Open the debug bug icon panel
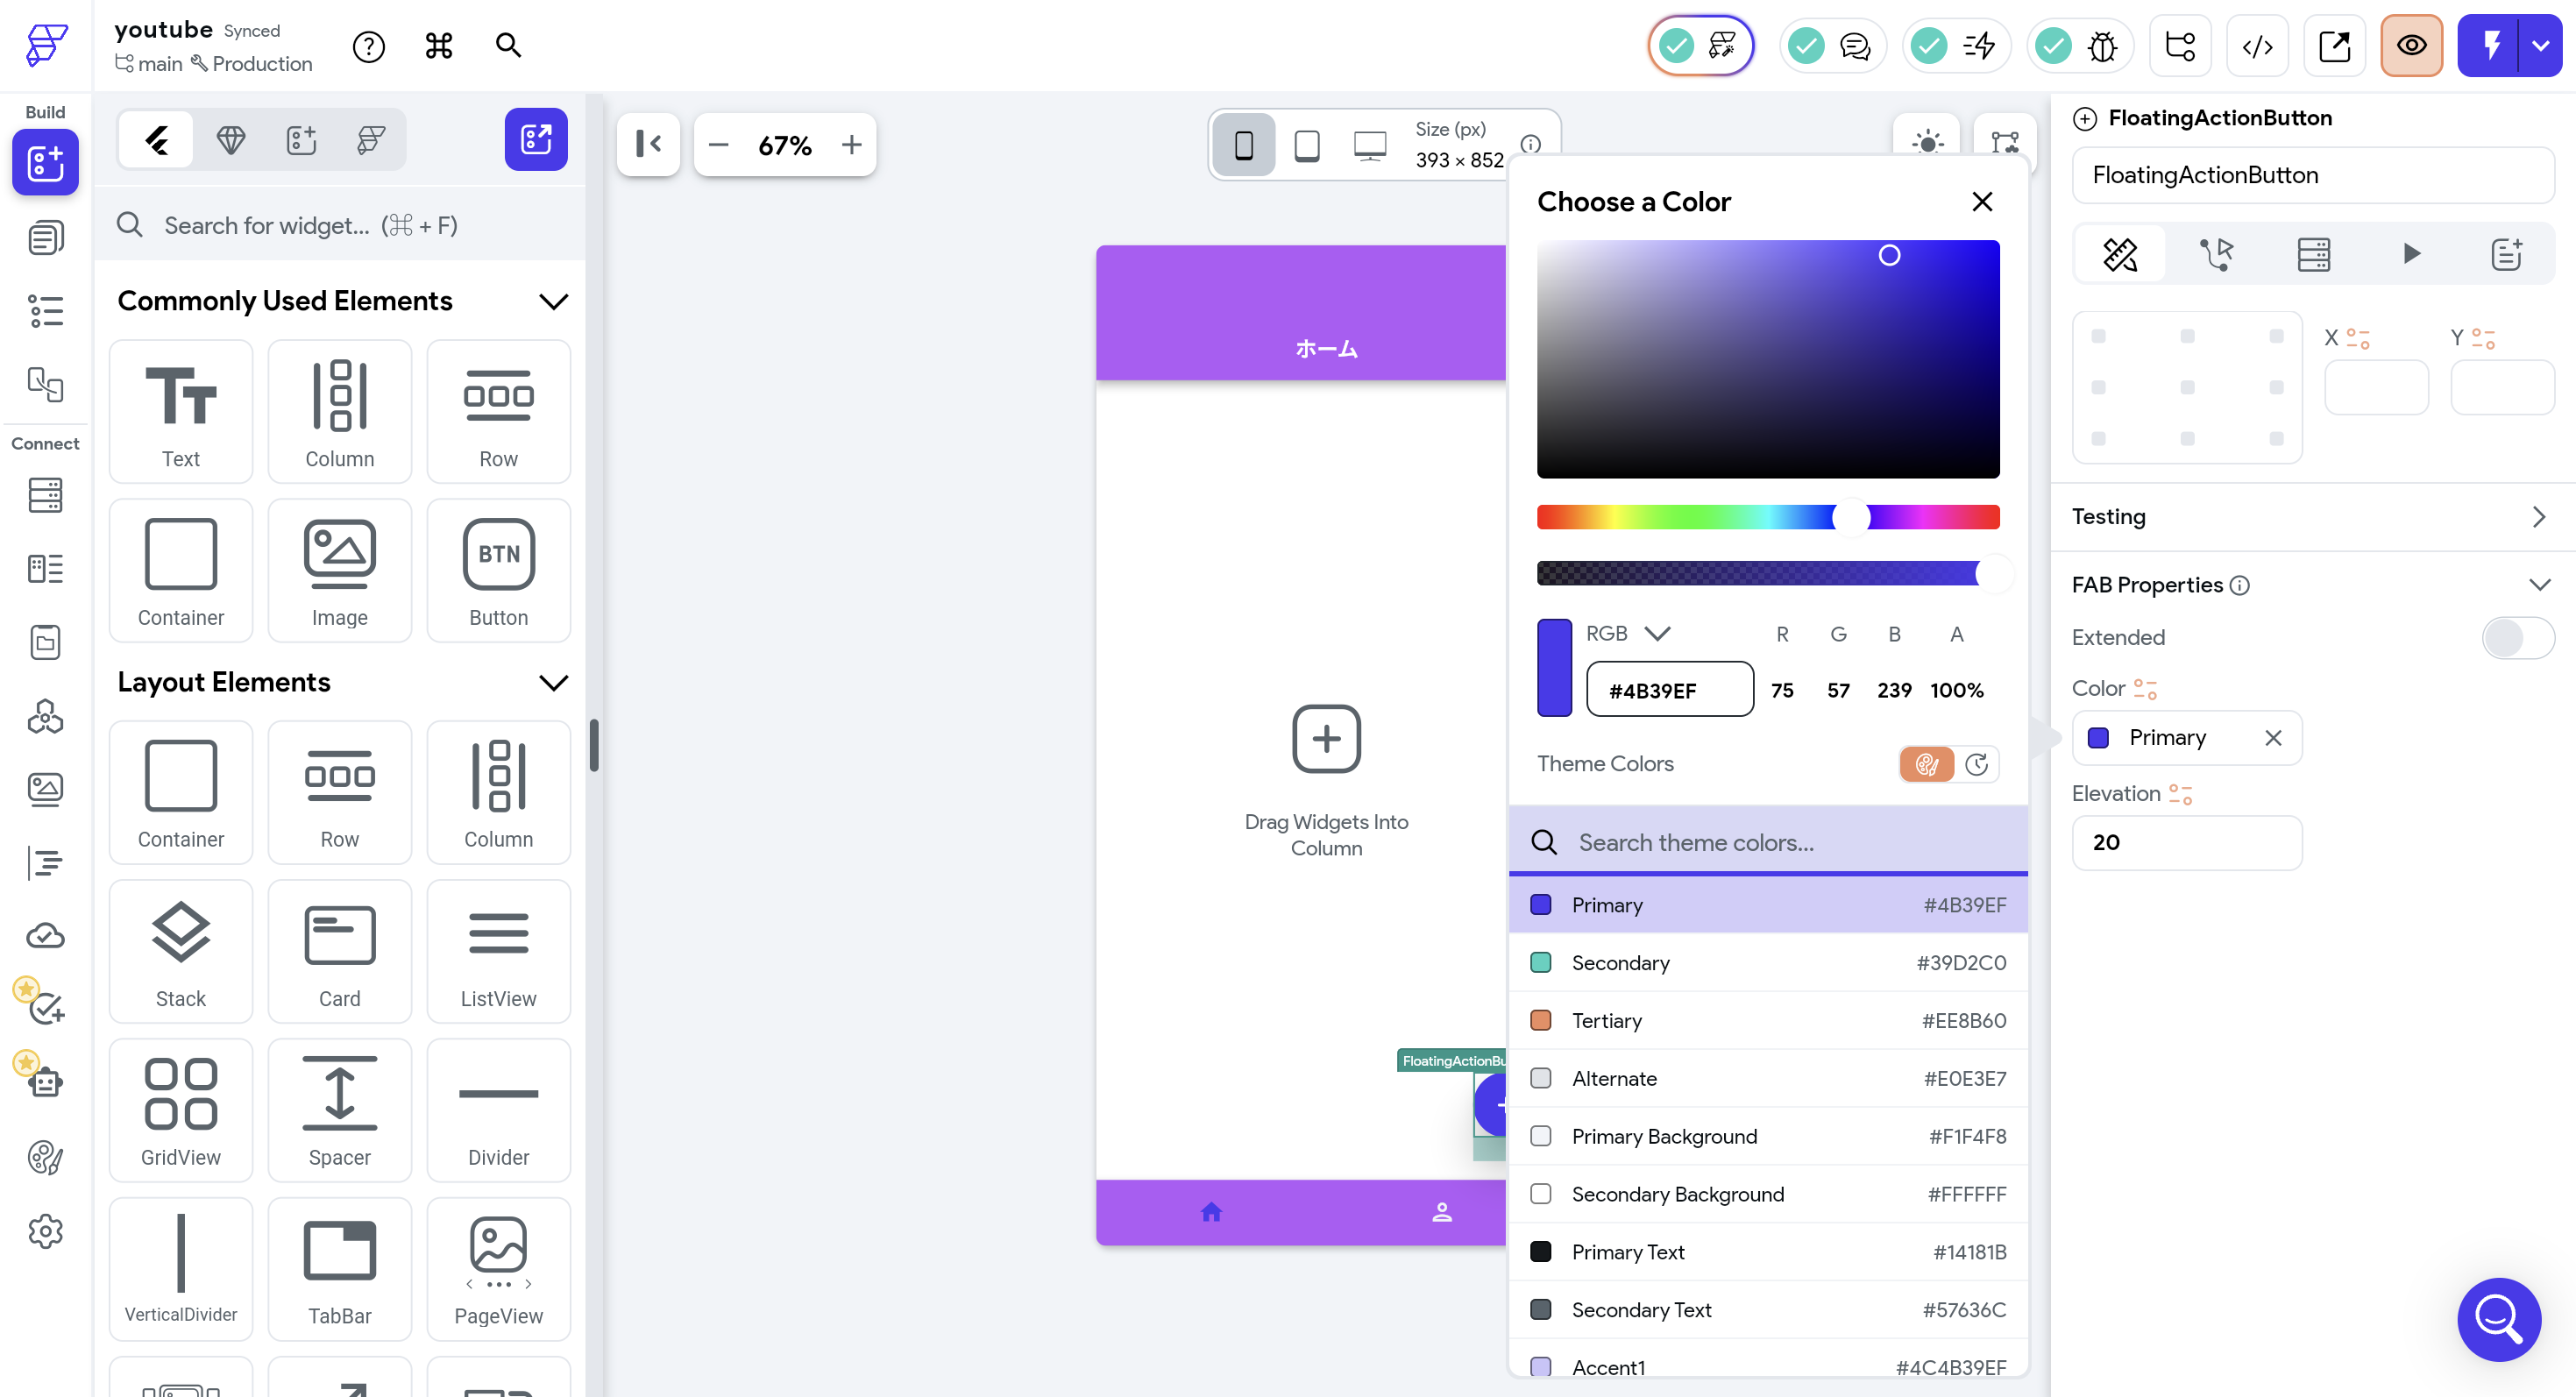The height and width of the screenshot is (1397, 2576). click(2101, 46)
